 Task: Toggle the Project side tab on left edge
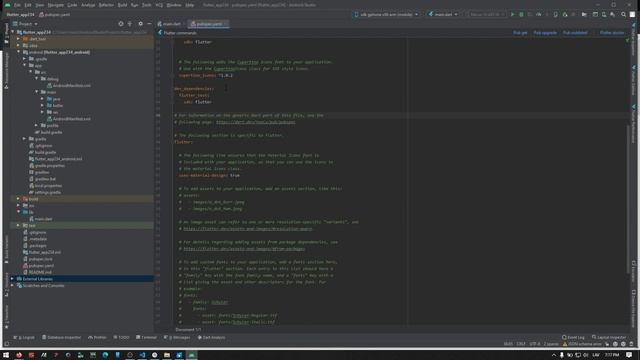(x=7, y=33)
